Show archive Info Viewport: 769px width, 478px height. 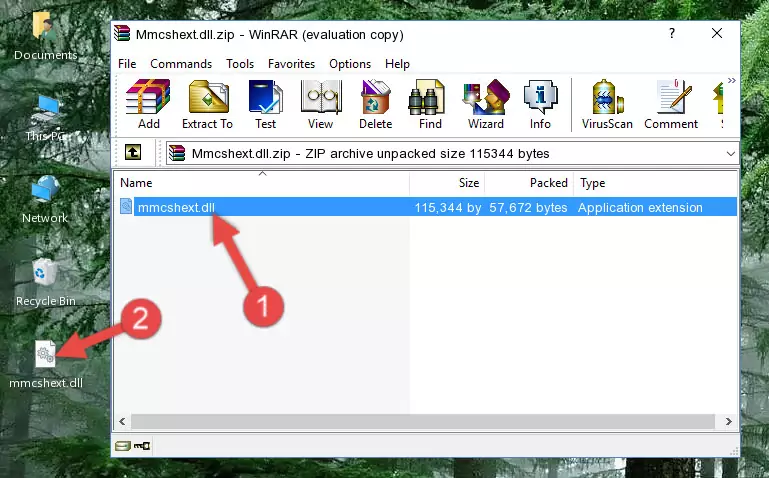point(540,104)
